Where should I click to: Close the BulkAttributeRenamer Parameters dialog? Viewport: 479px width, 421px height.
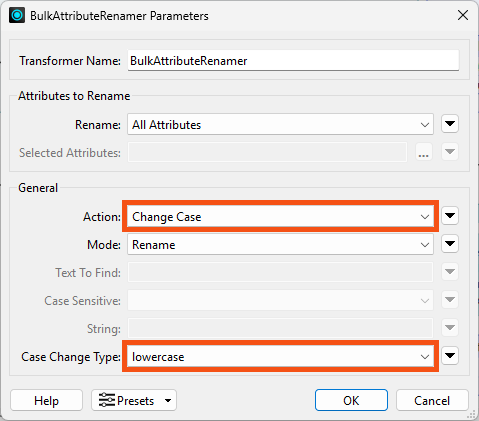(463, 15)
